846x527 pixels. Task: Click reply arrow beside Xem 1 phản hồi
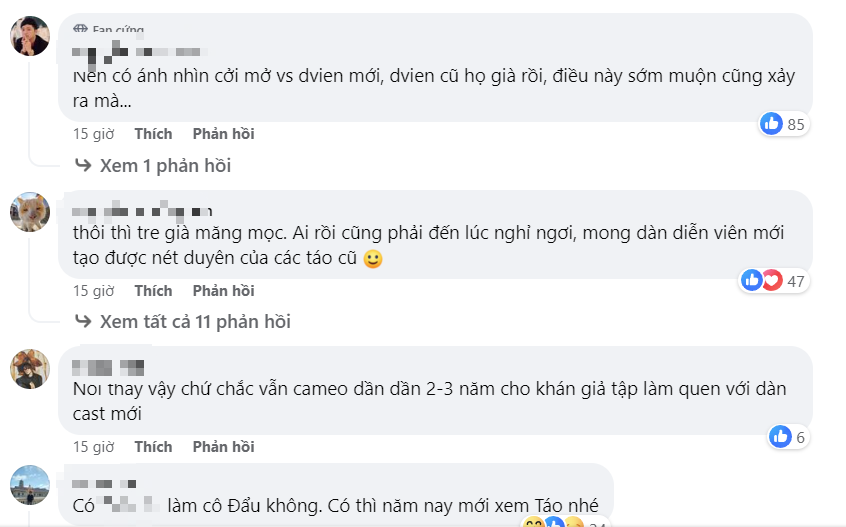(84, 166)
